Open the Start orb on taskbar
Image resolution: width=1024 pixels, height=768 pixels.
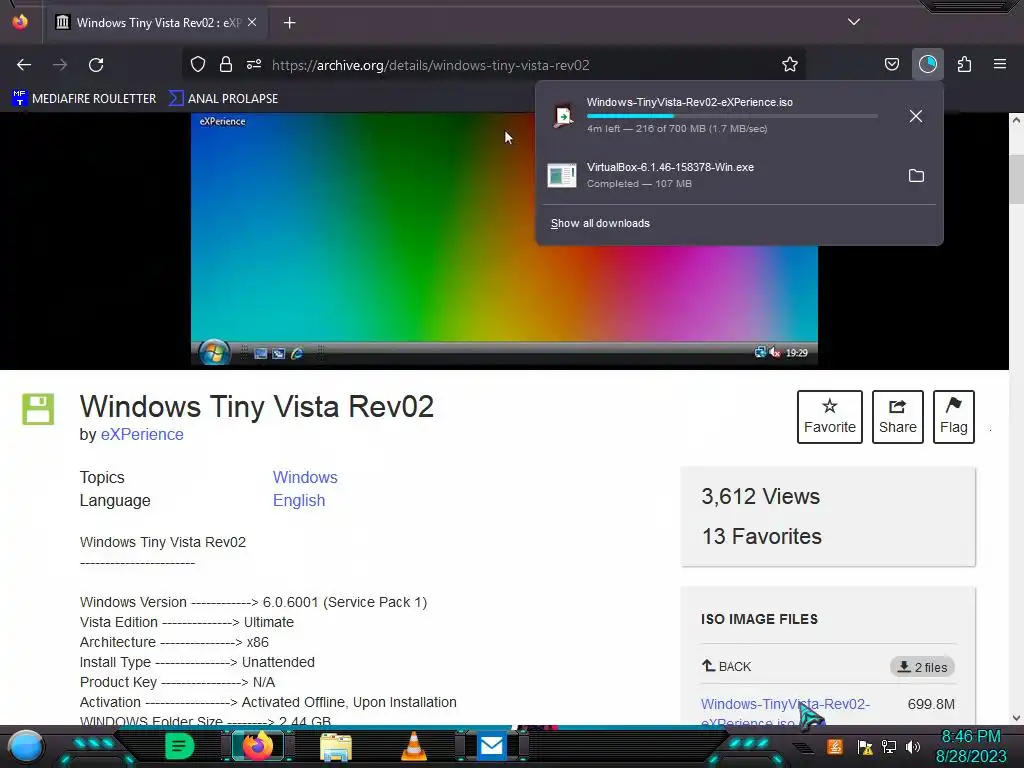coord(26,746)
